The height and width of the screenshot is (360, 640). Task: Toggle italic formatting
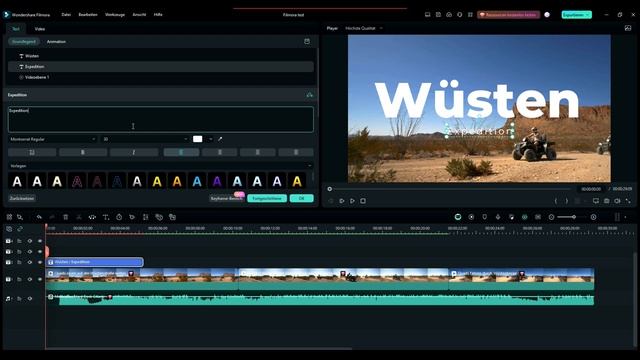point(134,152)
